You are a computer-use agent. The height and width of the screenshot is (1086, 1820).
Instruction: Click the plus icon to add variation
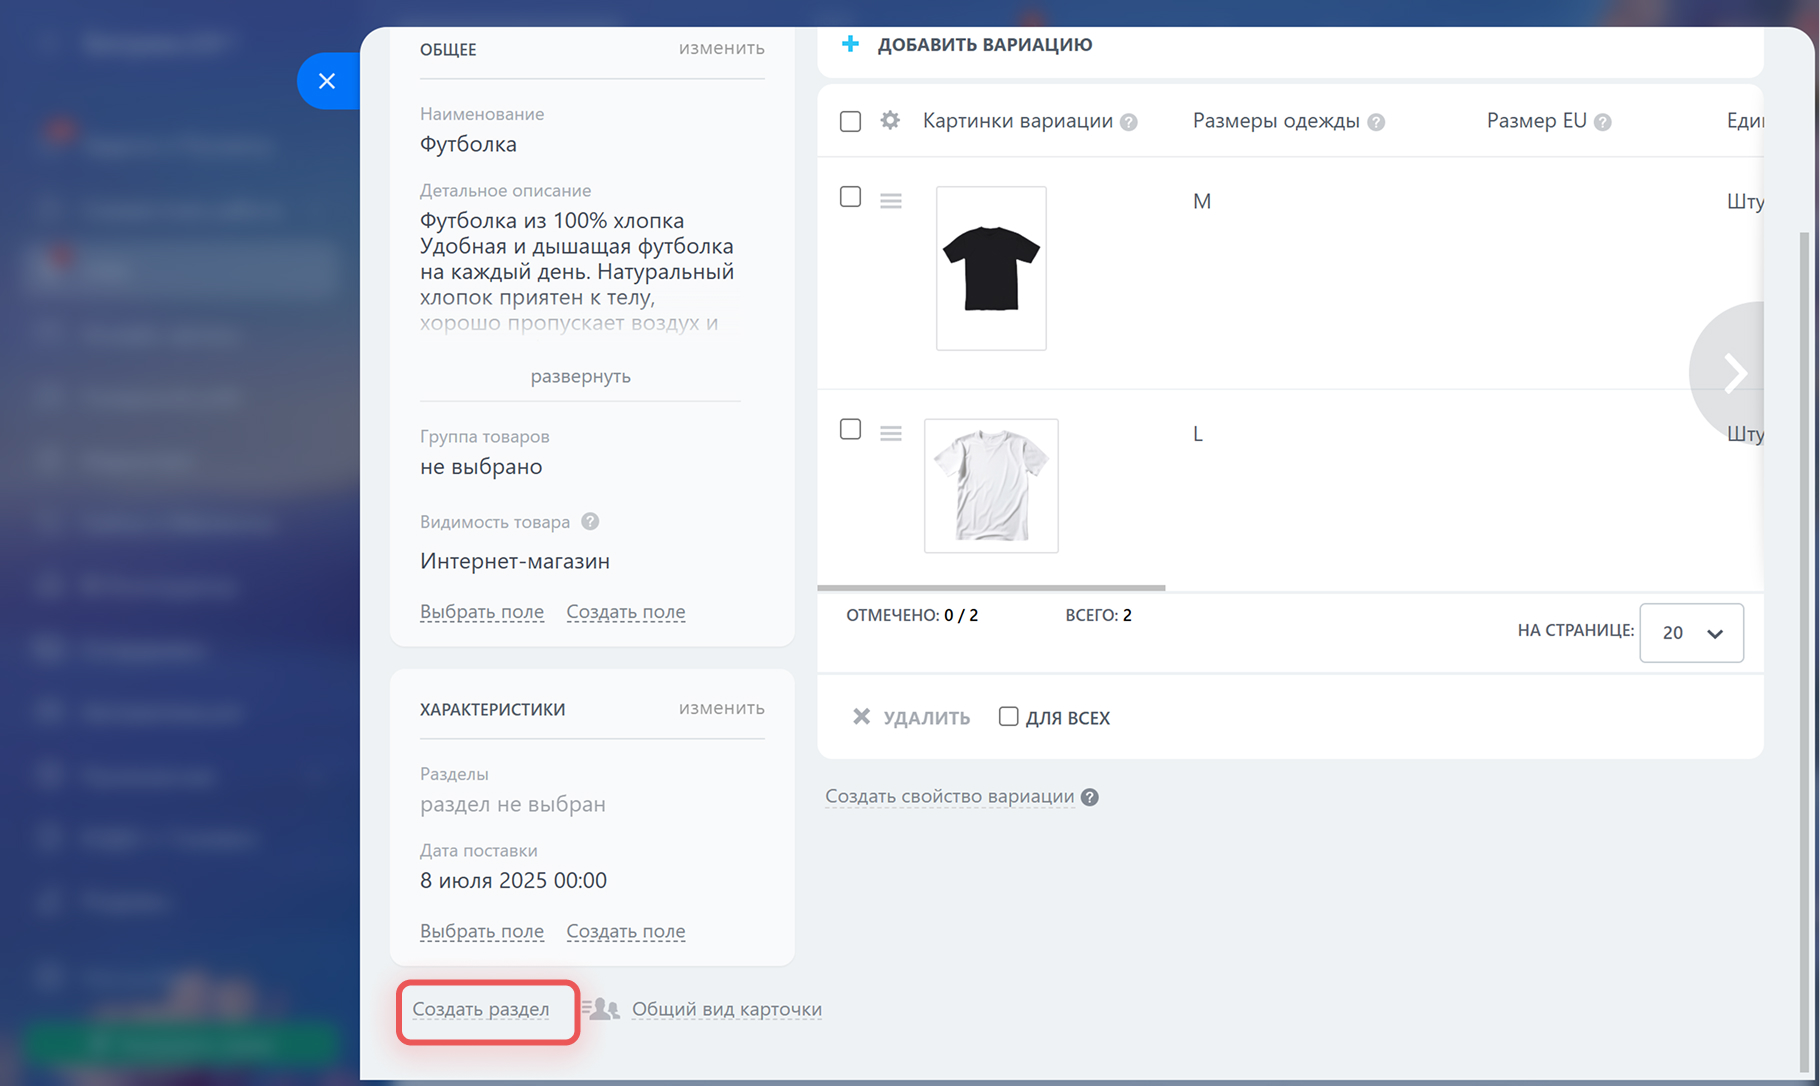point(850,44)
